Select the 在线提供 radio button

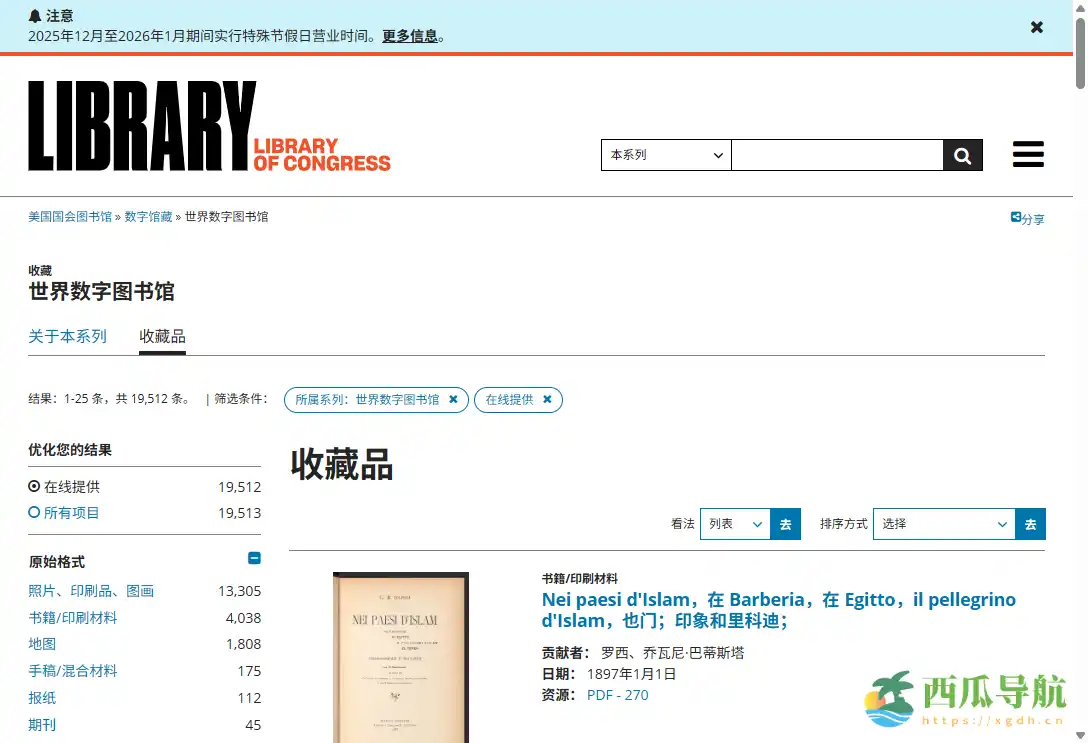pos(34,486)
